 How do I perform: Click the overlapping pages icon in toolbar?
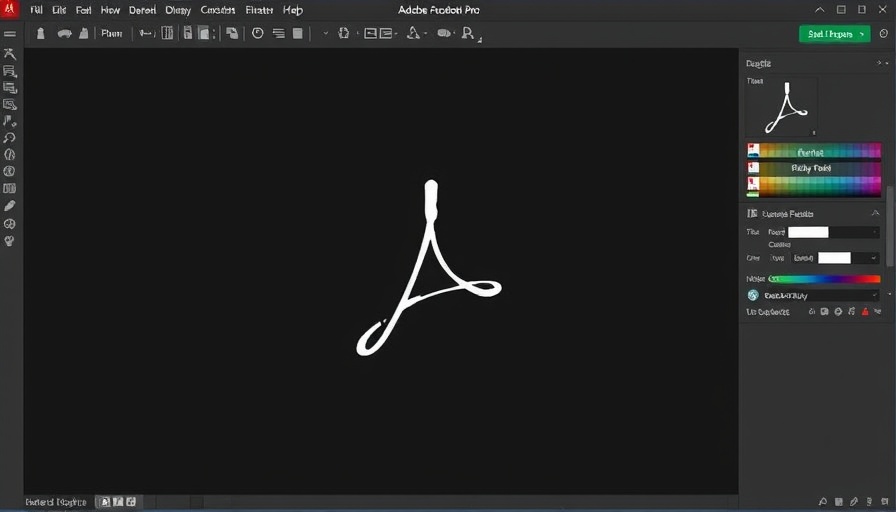click(x=232, y=33)
